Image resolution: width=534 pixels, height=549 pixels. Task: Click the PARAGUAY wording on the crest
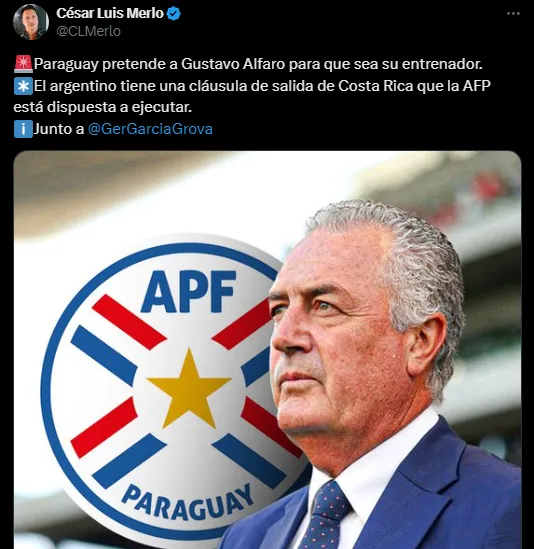coord(188,503)
